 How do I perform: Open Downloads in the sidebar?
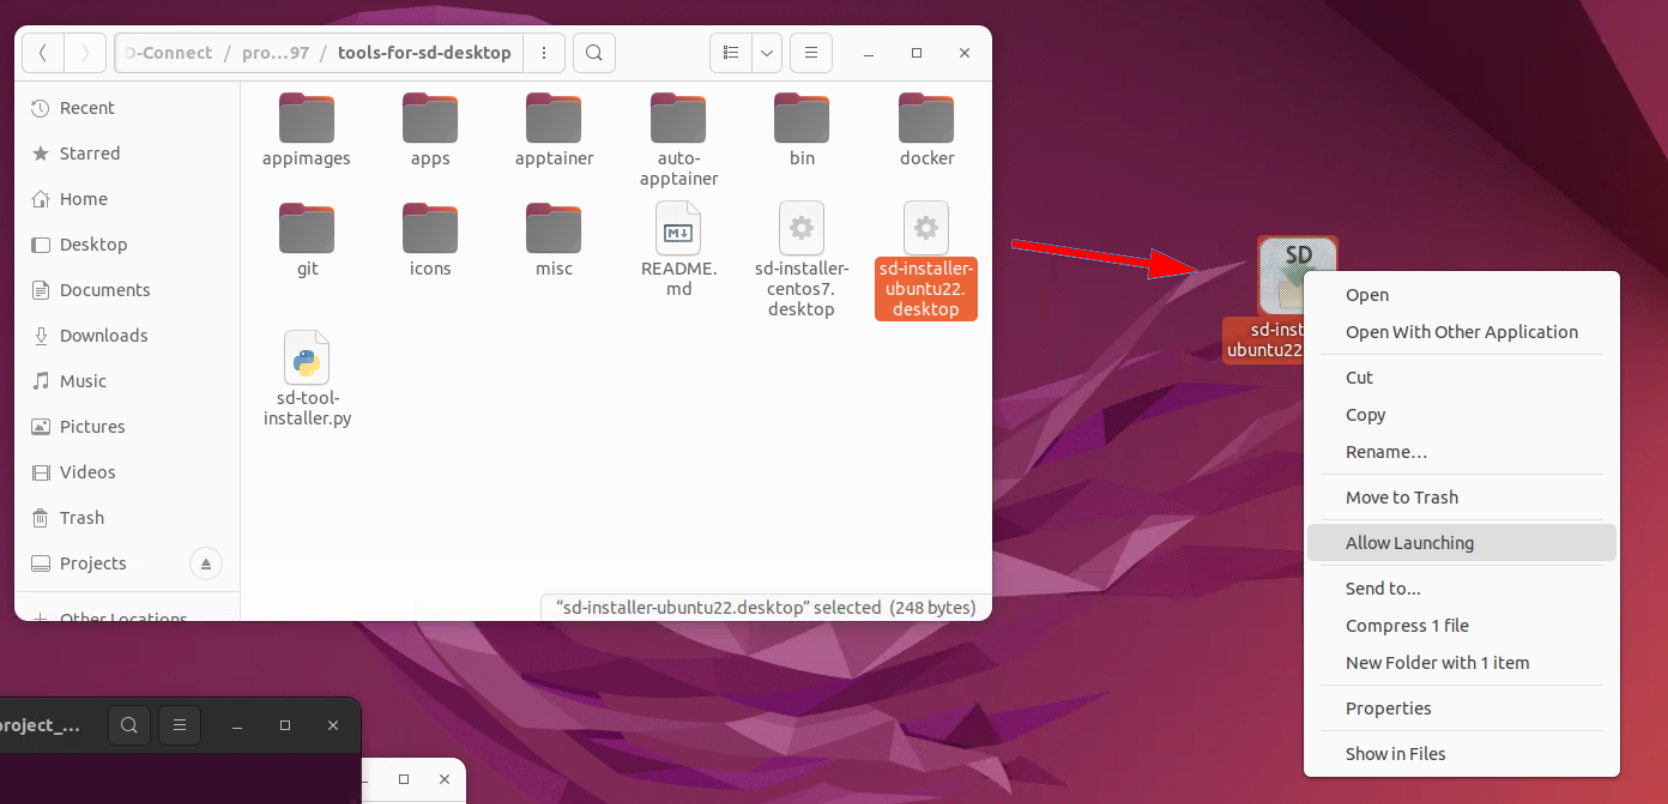(103, 336)
